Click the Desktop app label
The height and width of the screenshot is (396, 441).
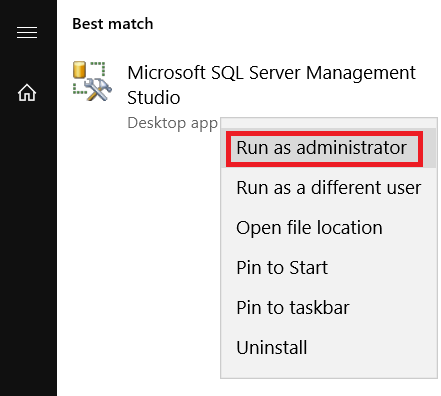[x=172, y=123]
